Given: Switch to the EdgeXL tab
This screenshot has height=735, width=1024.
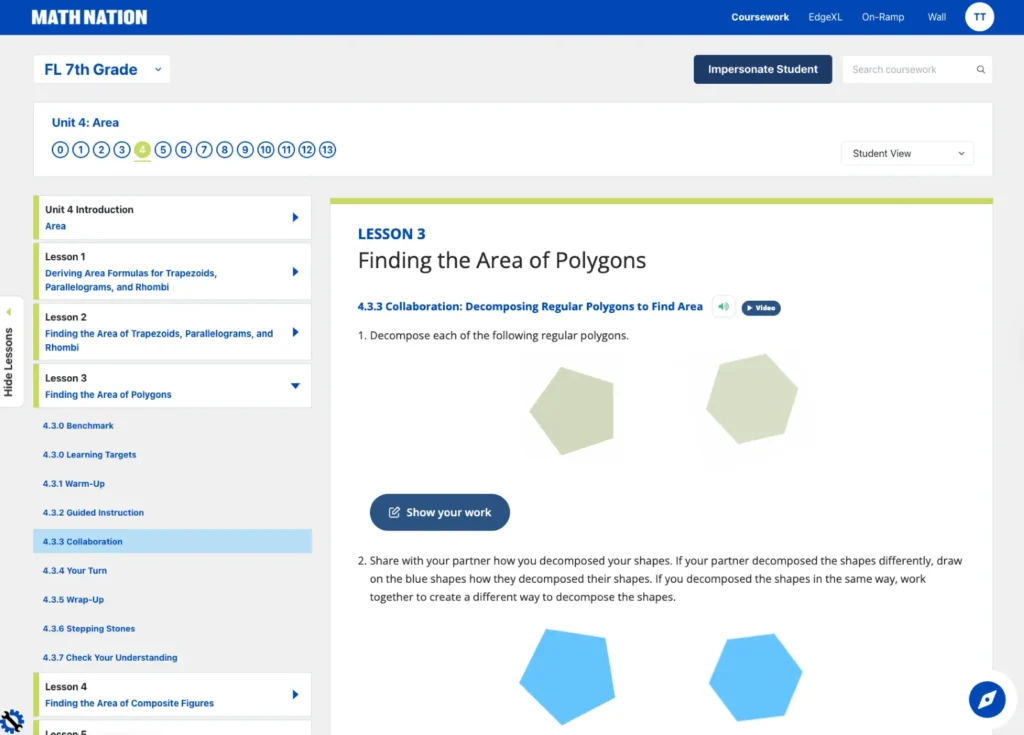Looking at the screenshot, I should point(825,17).
